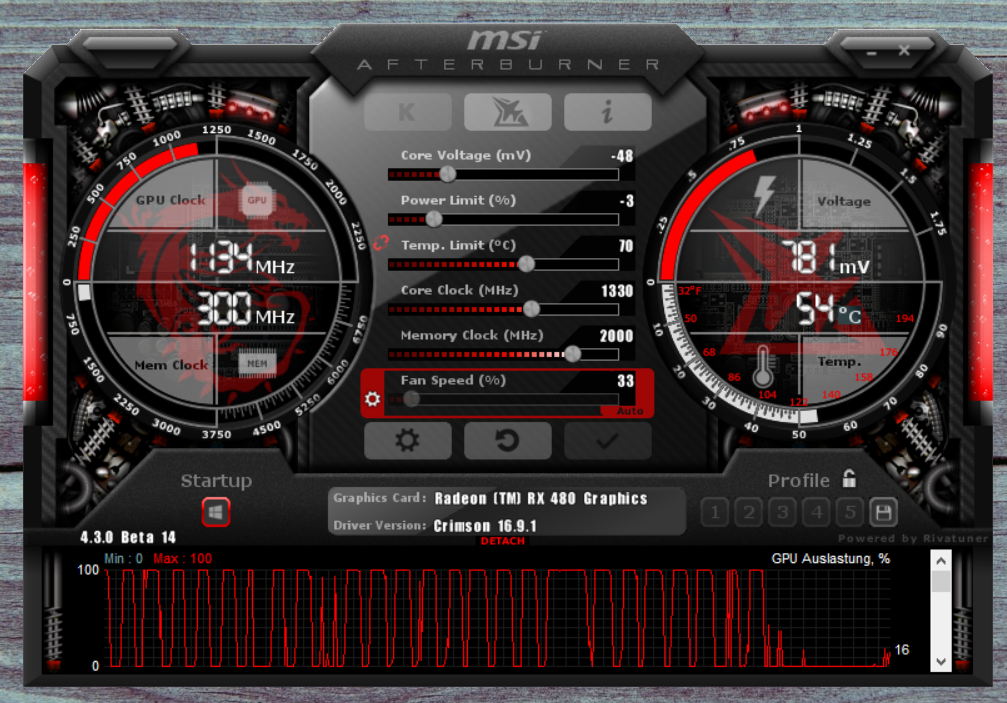Click the lightning bolt voltage icon
The width and height of the screenshot is (1007, 703).
(x=764, y=195)
